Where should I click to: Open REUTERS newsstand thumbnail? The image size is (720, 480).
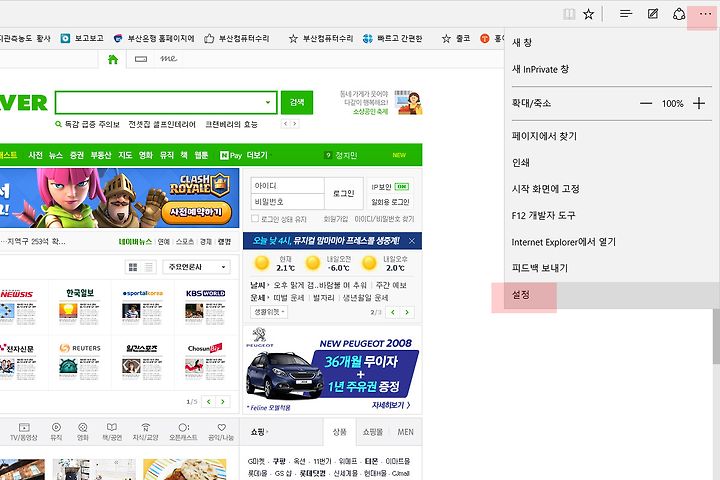[80, 362]
